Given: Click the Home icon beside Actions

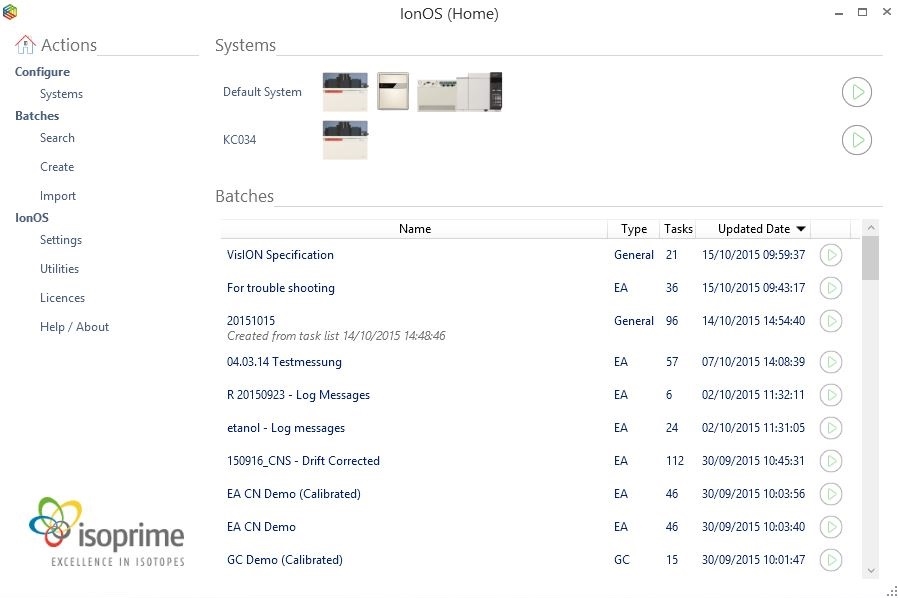Looking at the screenshot, I should 25,45.
